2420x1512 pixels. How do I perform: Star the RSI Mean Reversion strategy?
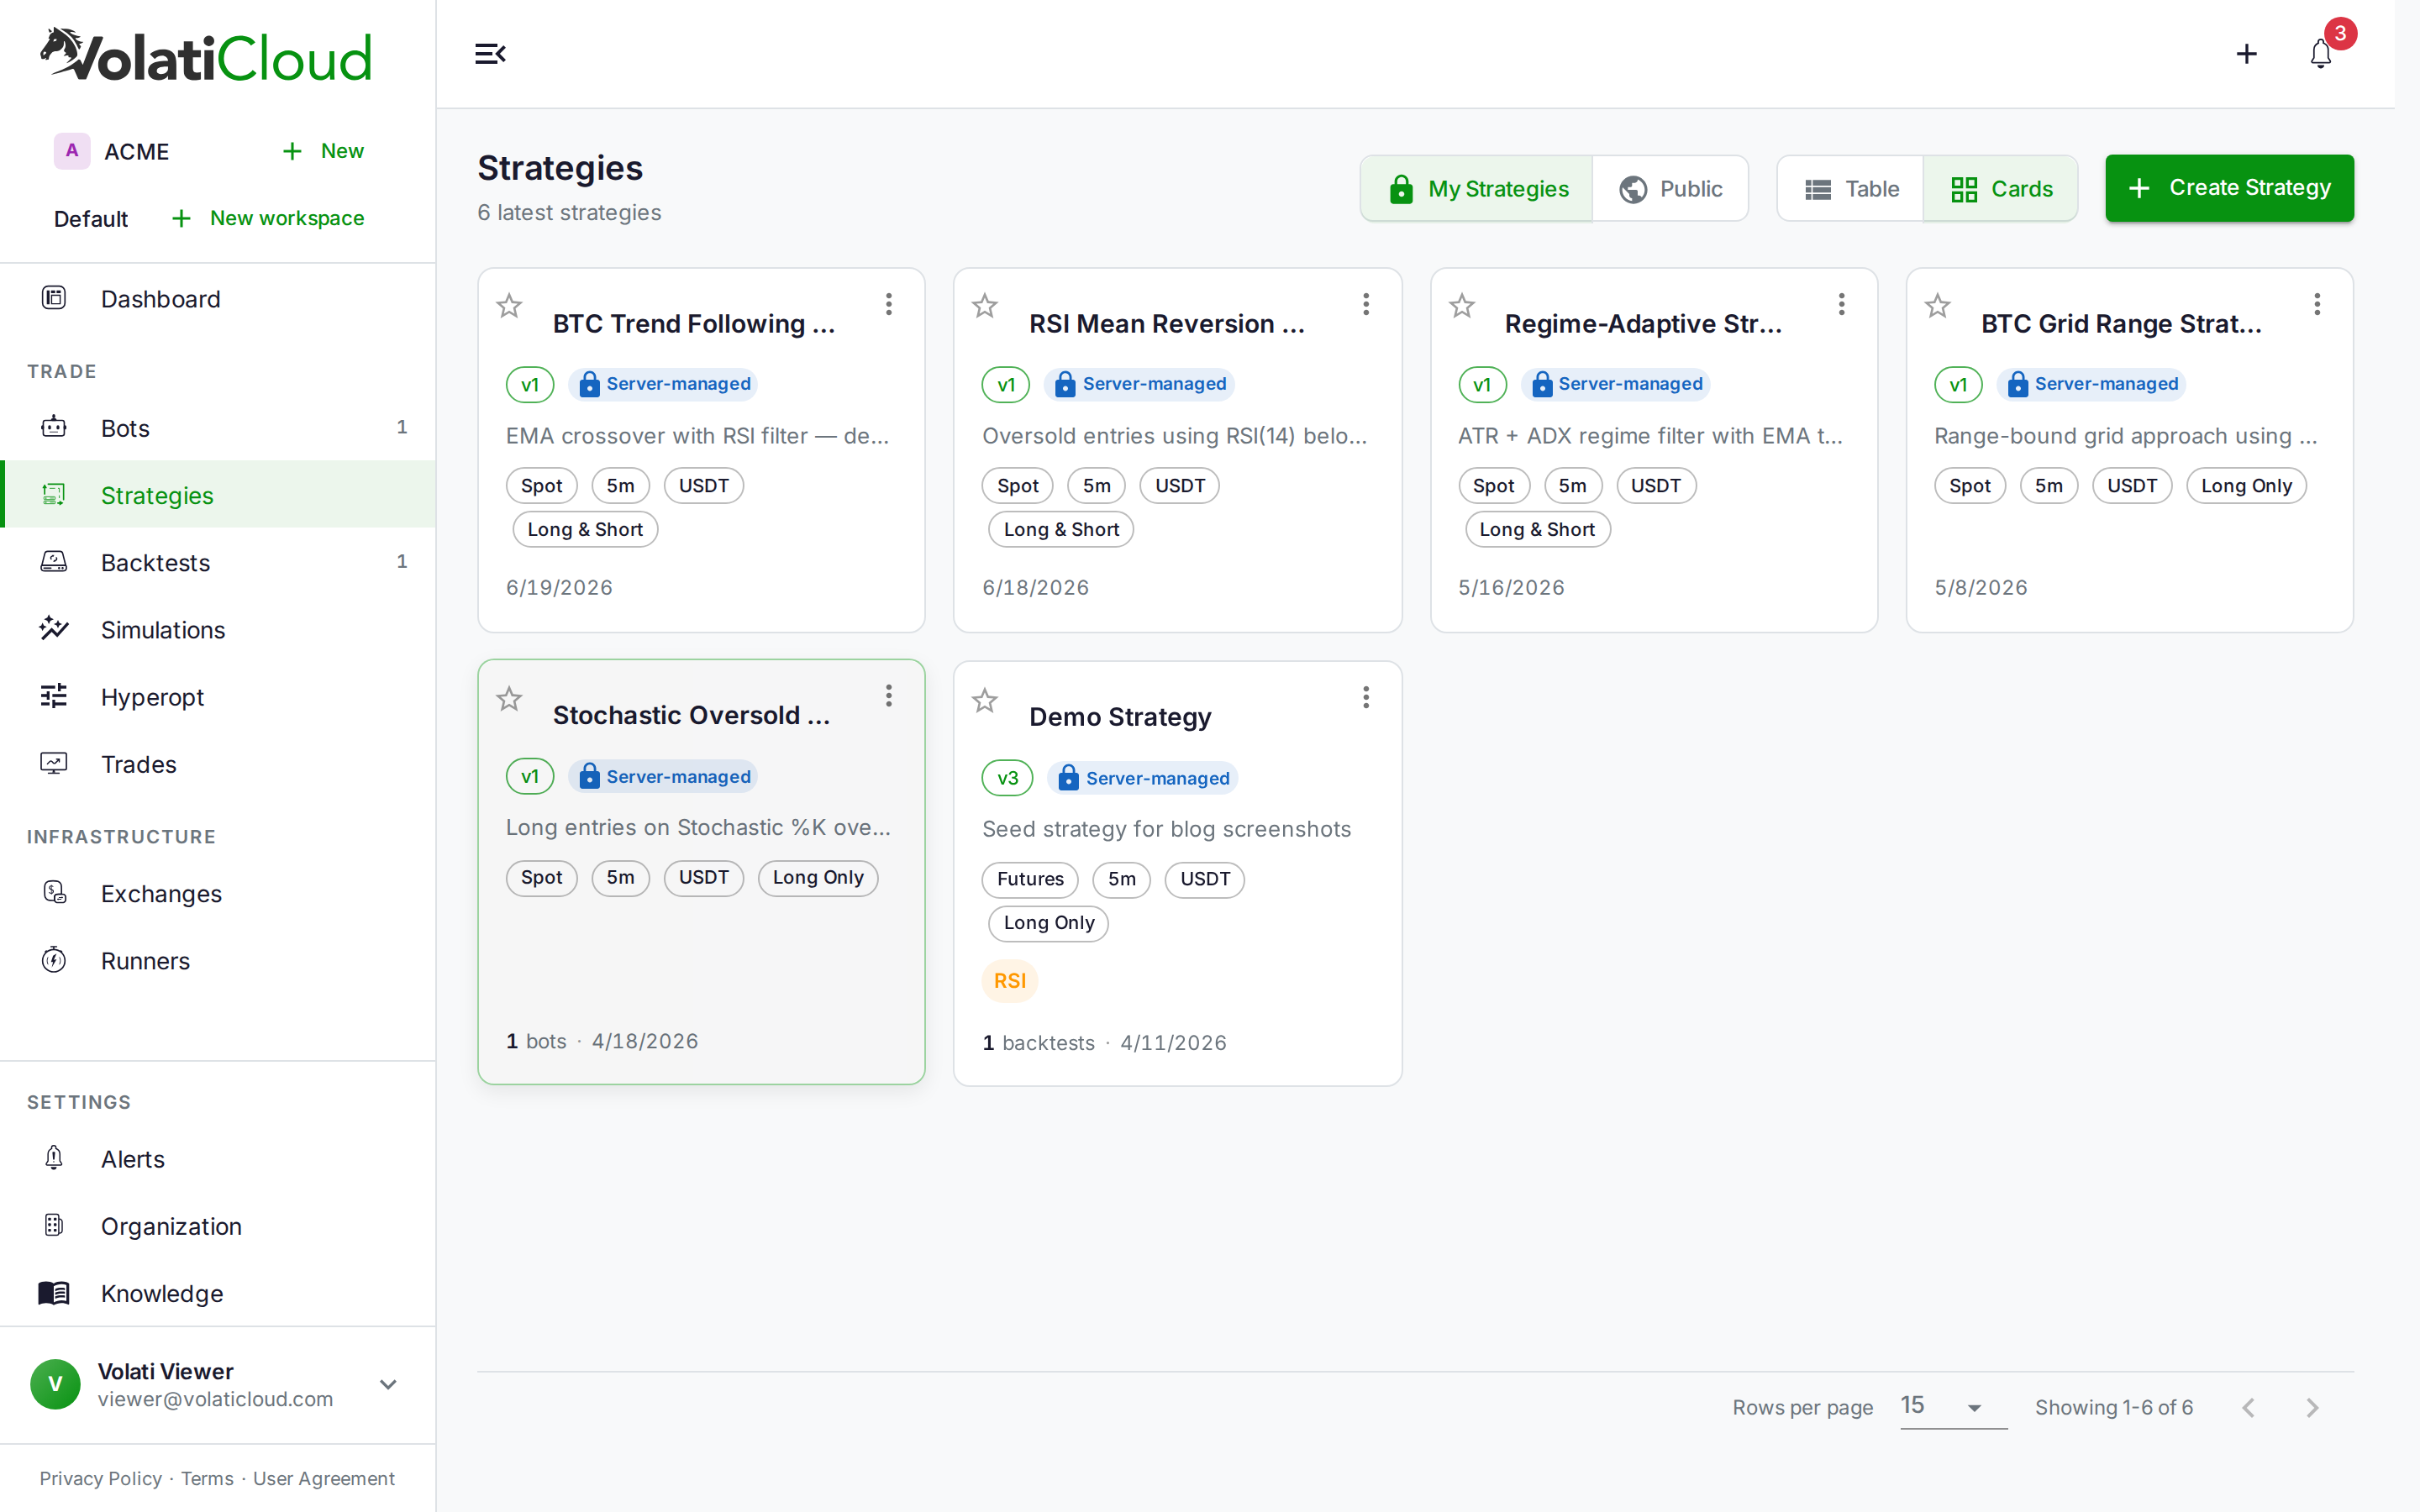coord(985,305)
